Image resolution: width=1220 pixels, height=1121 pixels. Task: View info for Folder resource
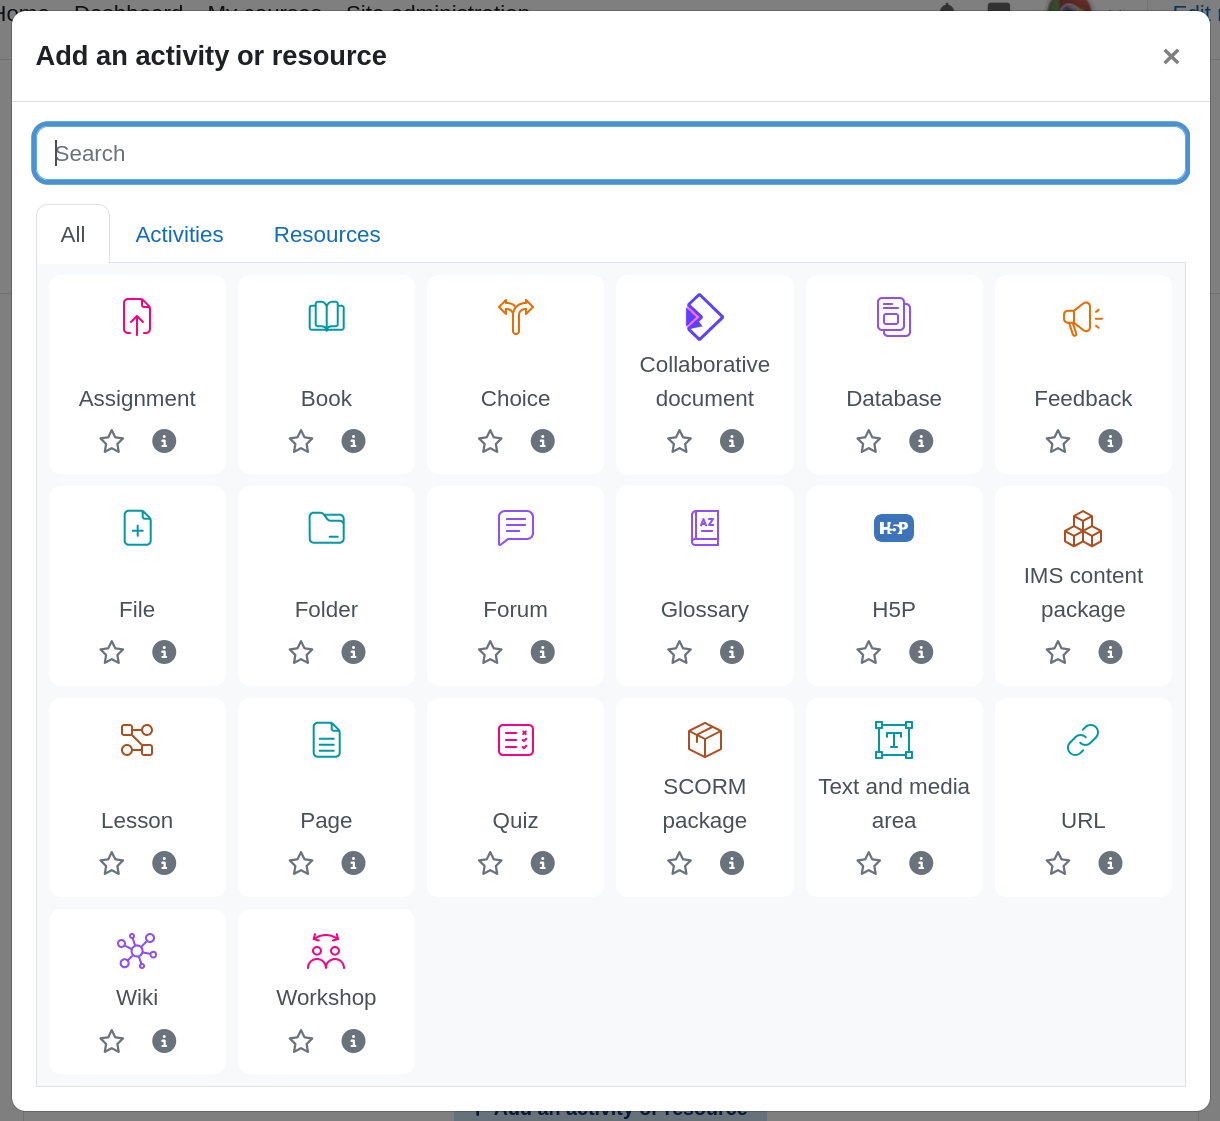tap(353, 652)
